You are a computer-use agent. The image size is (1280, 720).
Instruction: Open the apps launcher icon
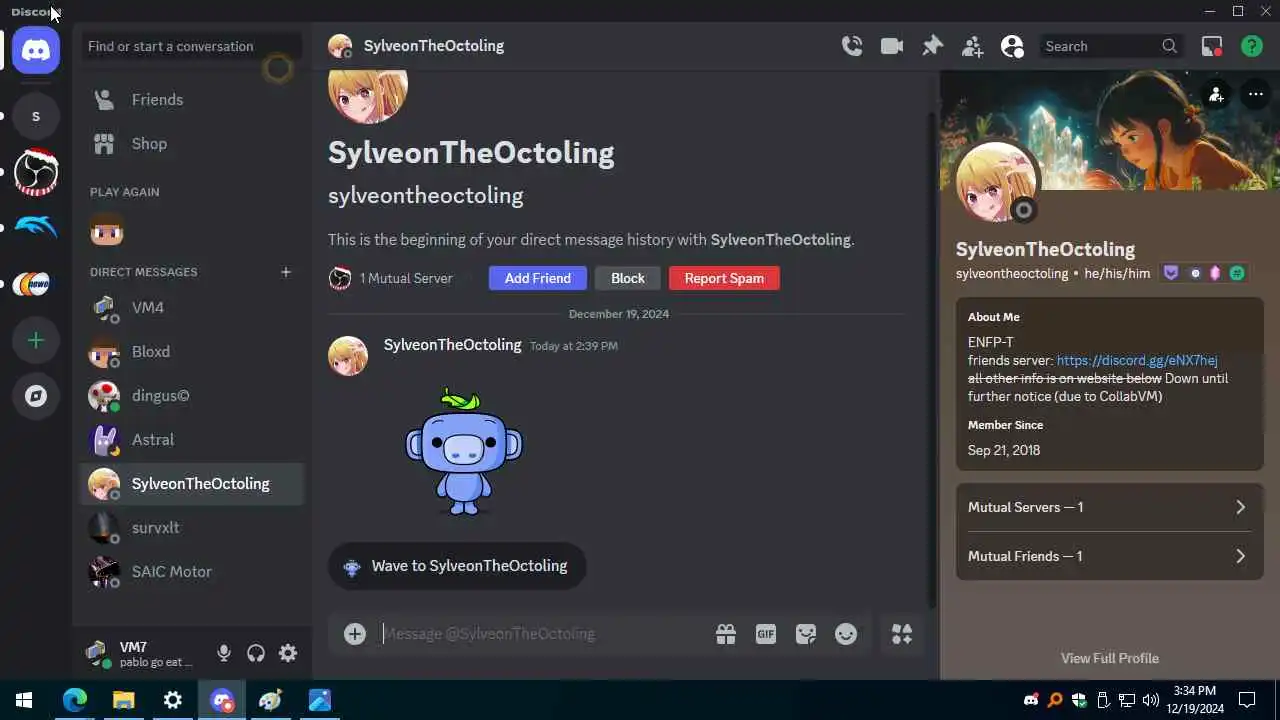click(x=902, y=634)
